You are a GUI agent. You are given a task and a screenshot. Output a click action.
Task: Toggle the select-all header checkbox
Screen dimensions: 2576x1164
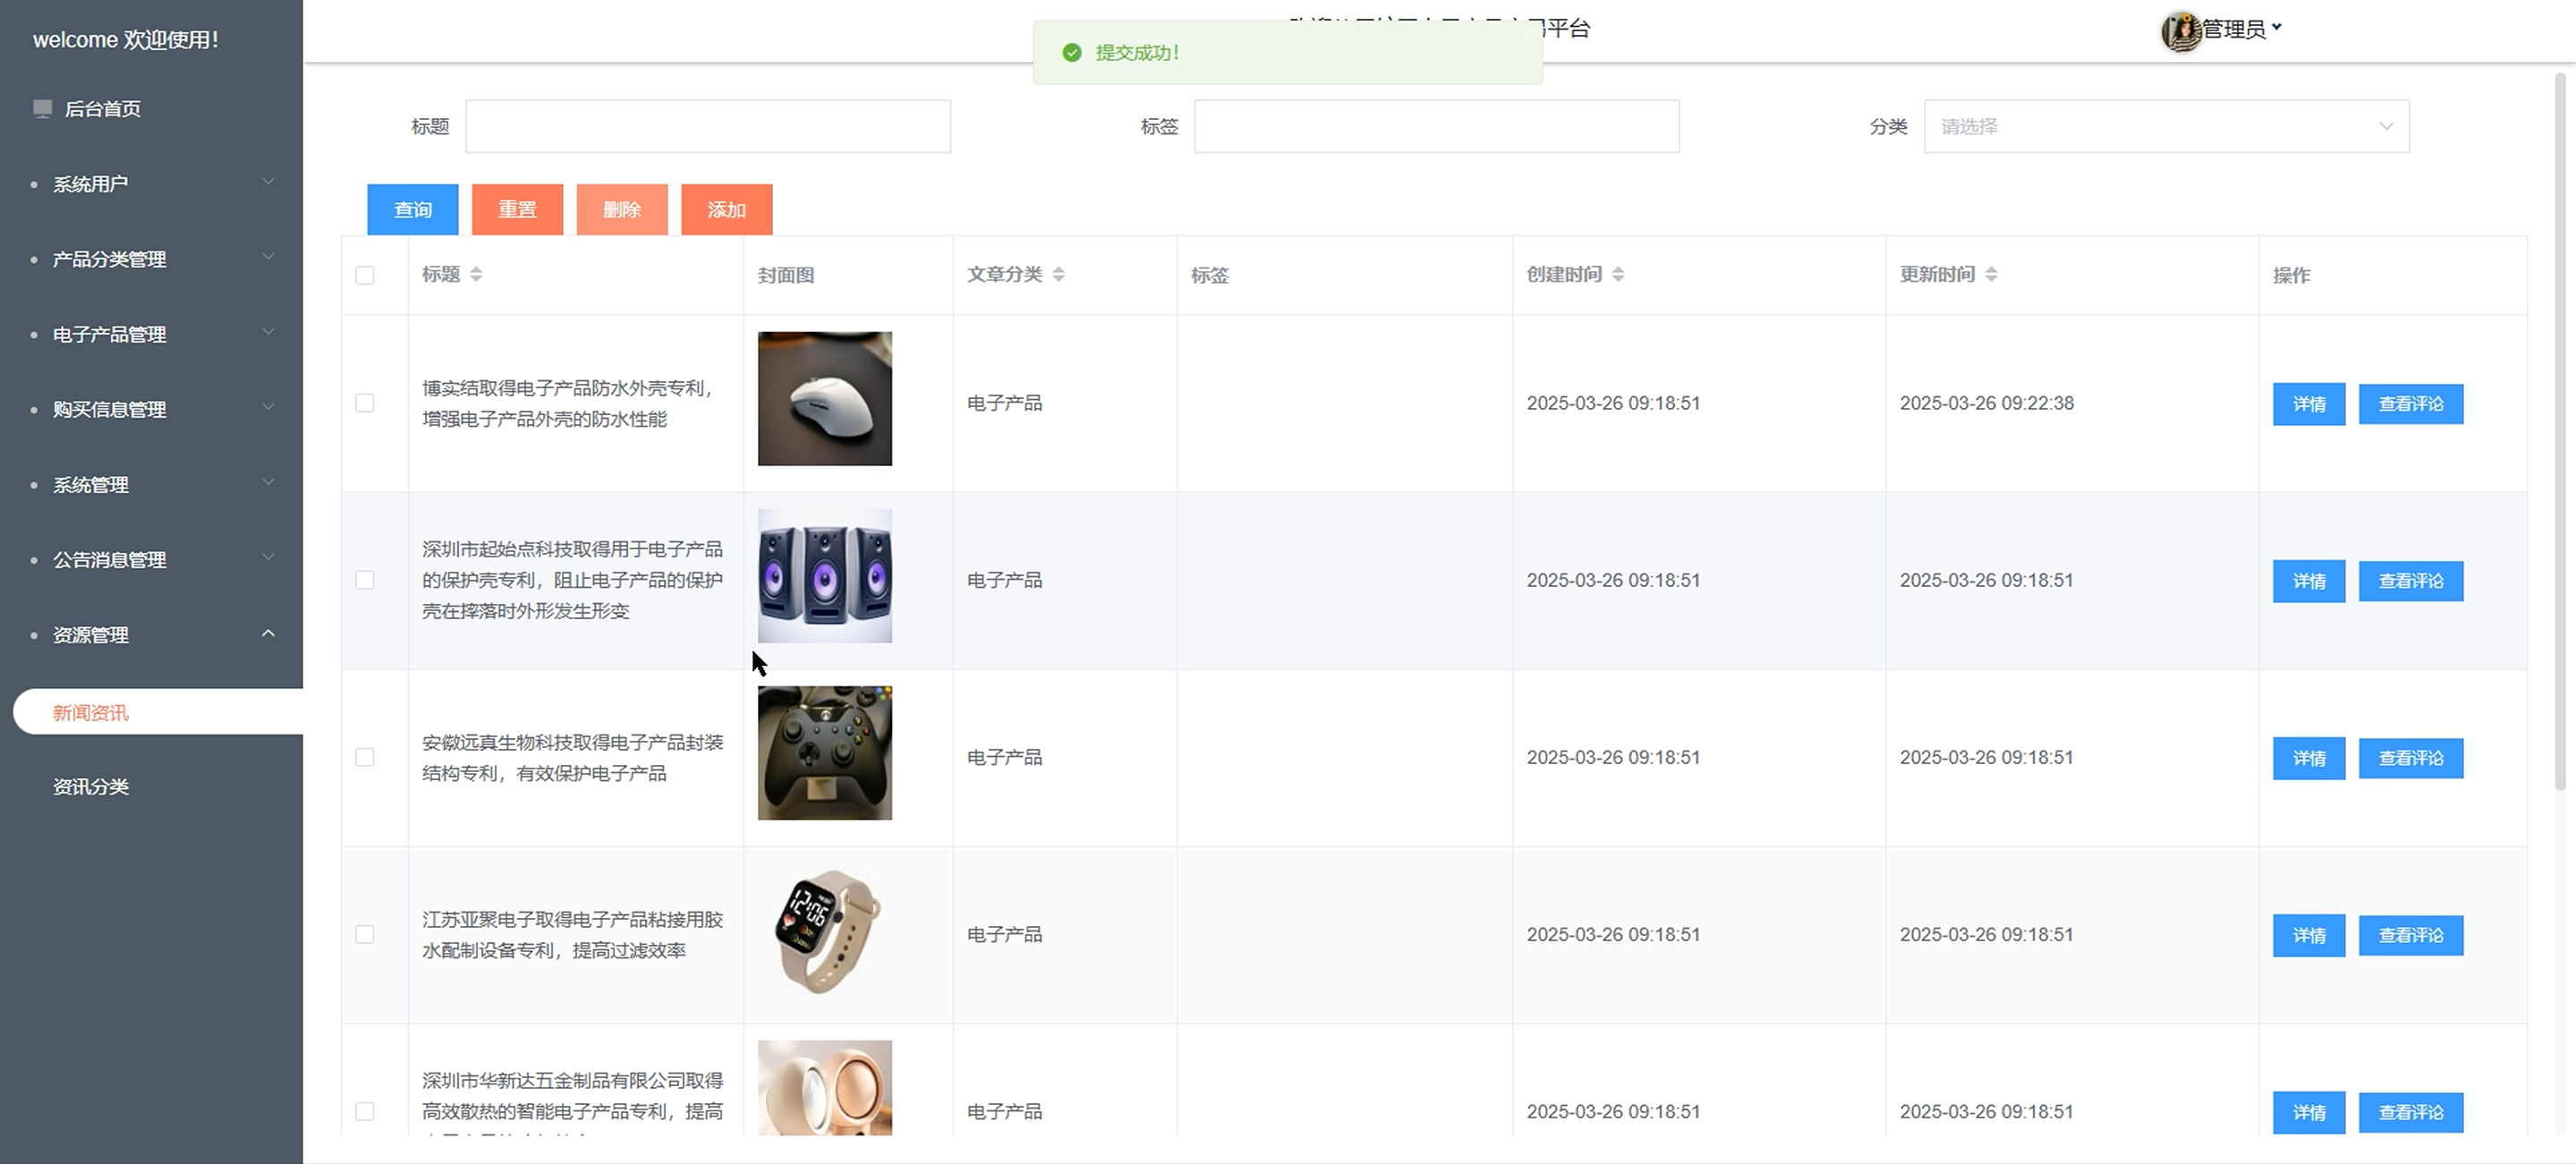coord(365,275)
